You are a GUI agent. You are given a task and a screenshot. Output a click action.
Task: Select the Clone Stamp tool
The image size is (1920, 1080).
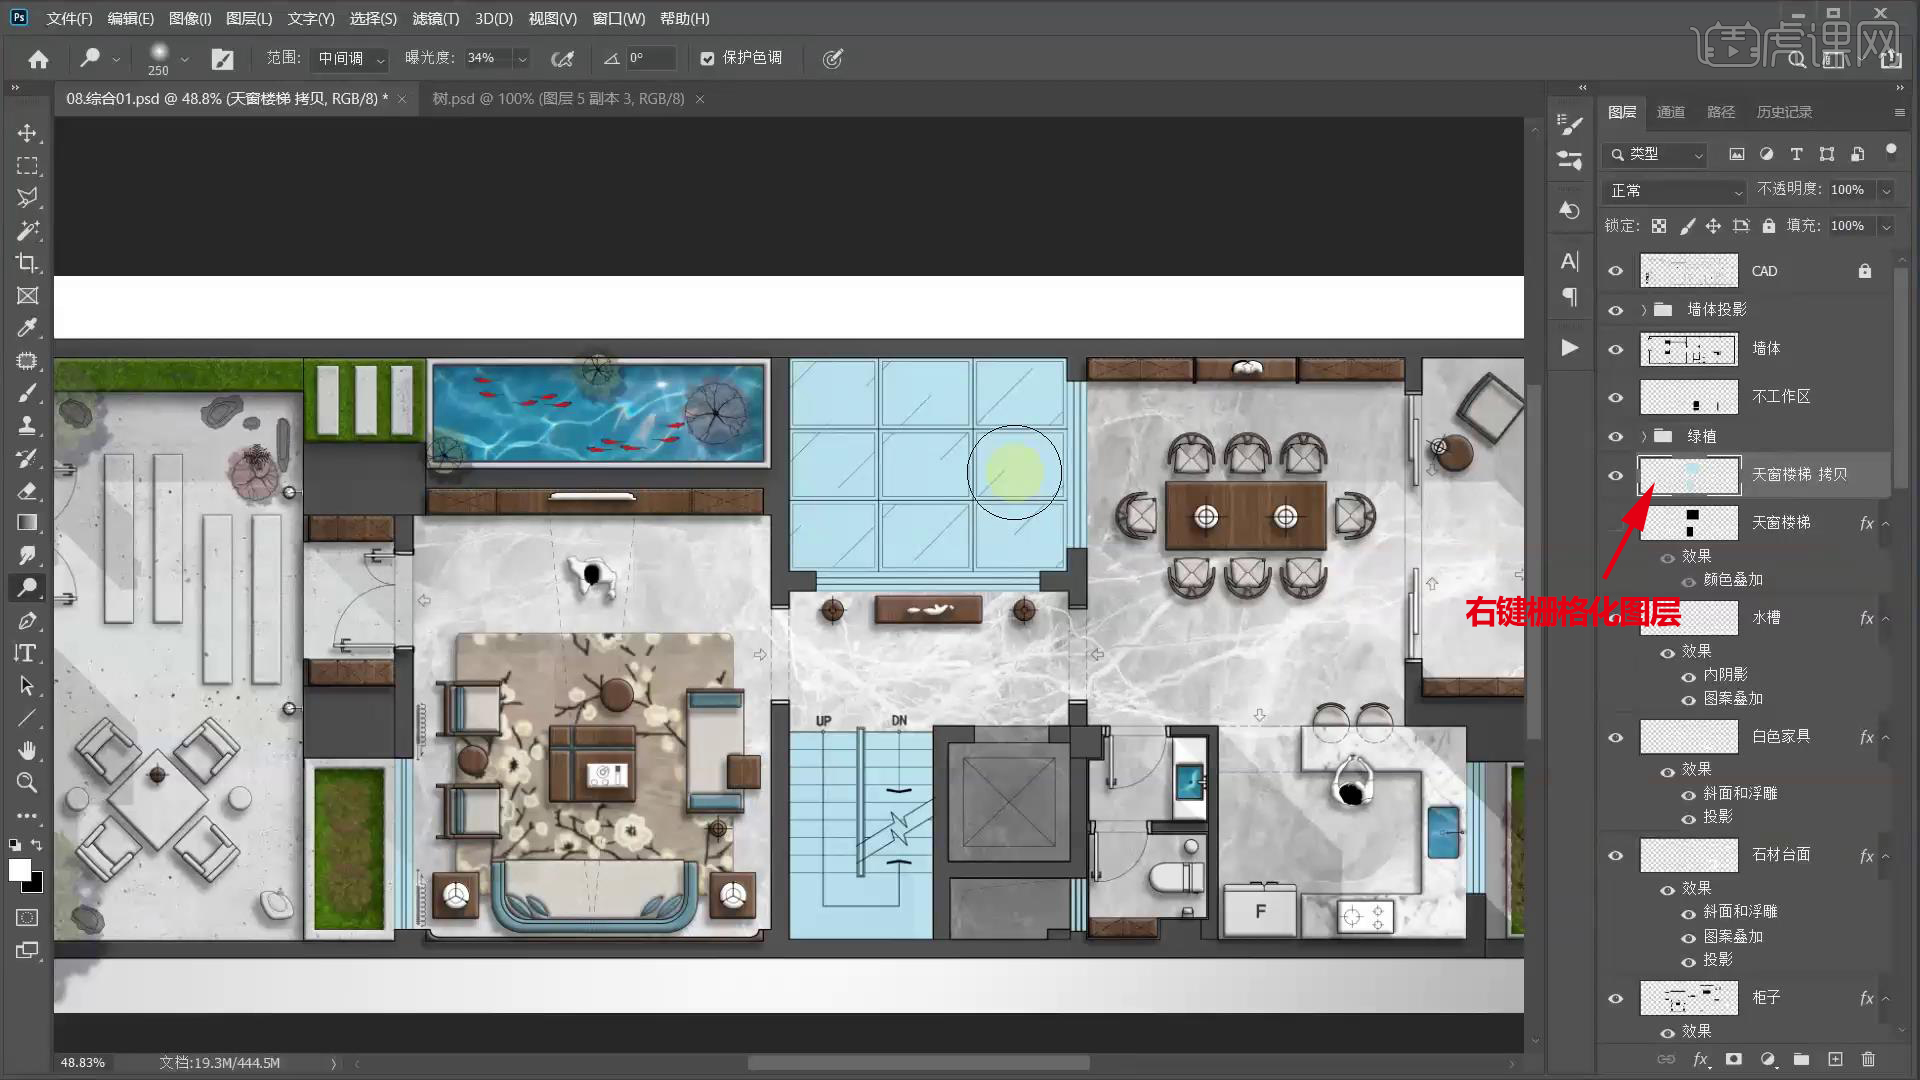tap(27, 425)
